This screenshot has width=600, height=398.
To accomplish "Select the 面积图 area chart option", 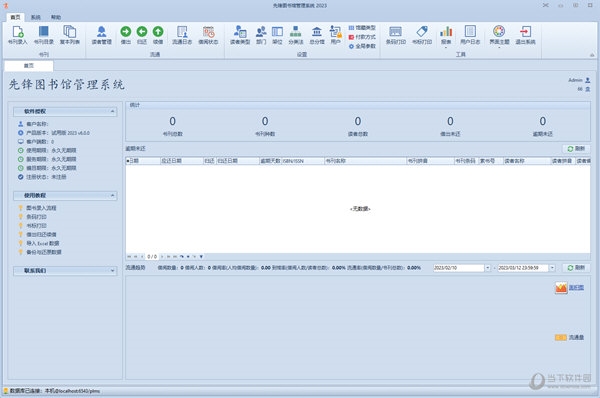I will pyautogui.click(x=570, y=288).
